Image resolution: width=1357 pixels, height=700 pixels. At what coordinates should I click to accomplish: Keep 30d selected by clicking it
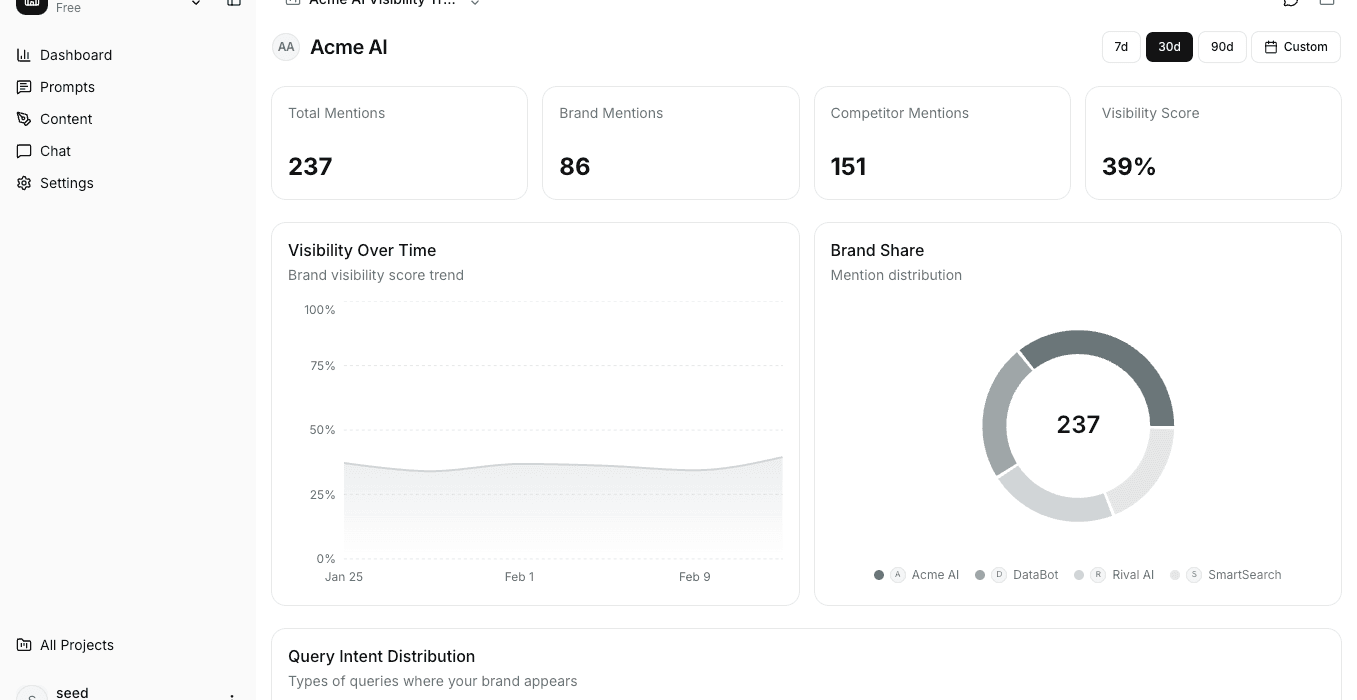(1169, 47)
